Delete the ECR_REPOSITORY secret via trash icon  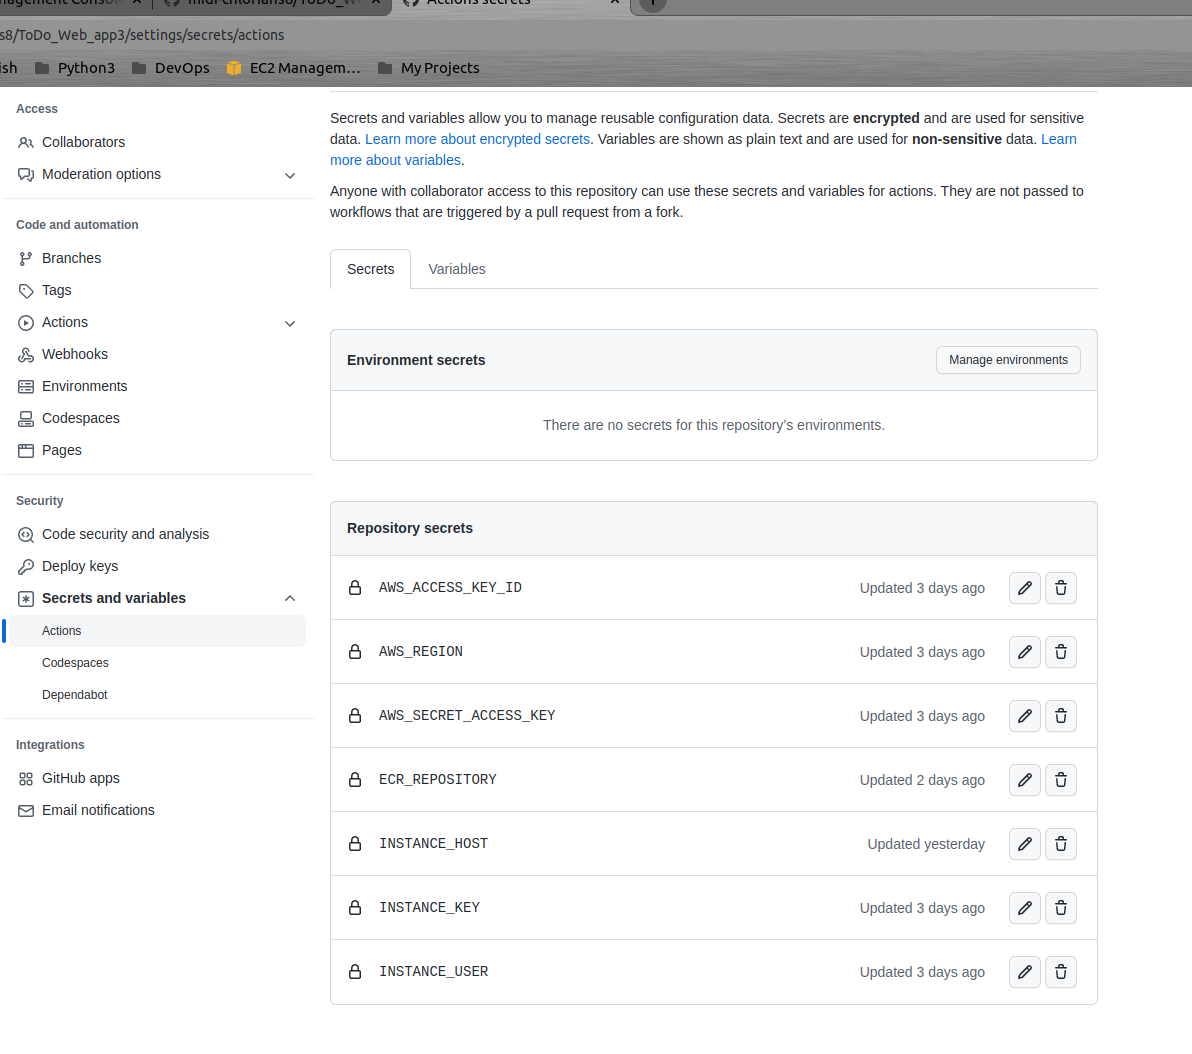pyautogui.click(x=1060, y=780)
